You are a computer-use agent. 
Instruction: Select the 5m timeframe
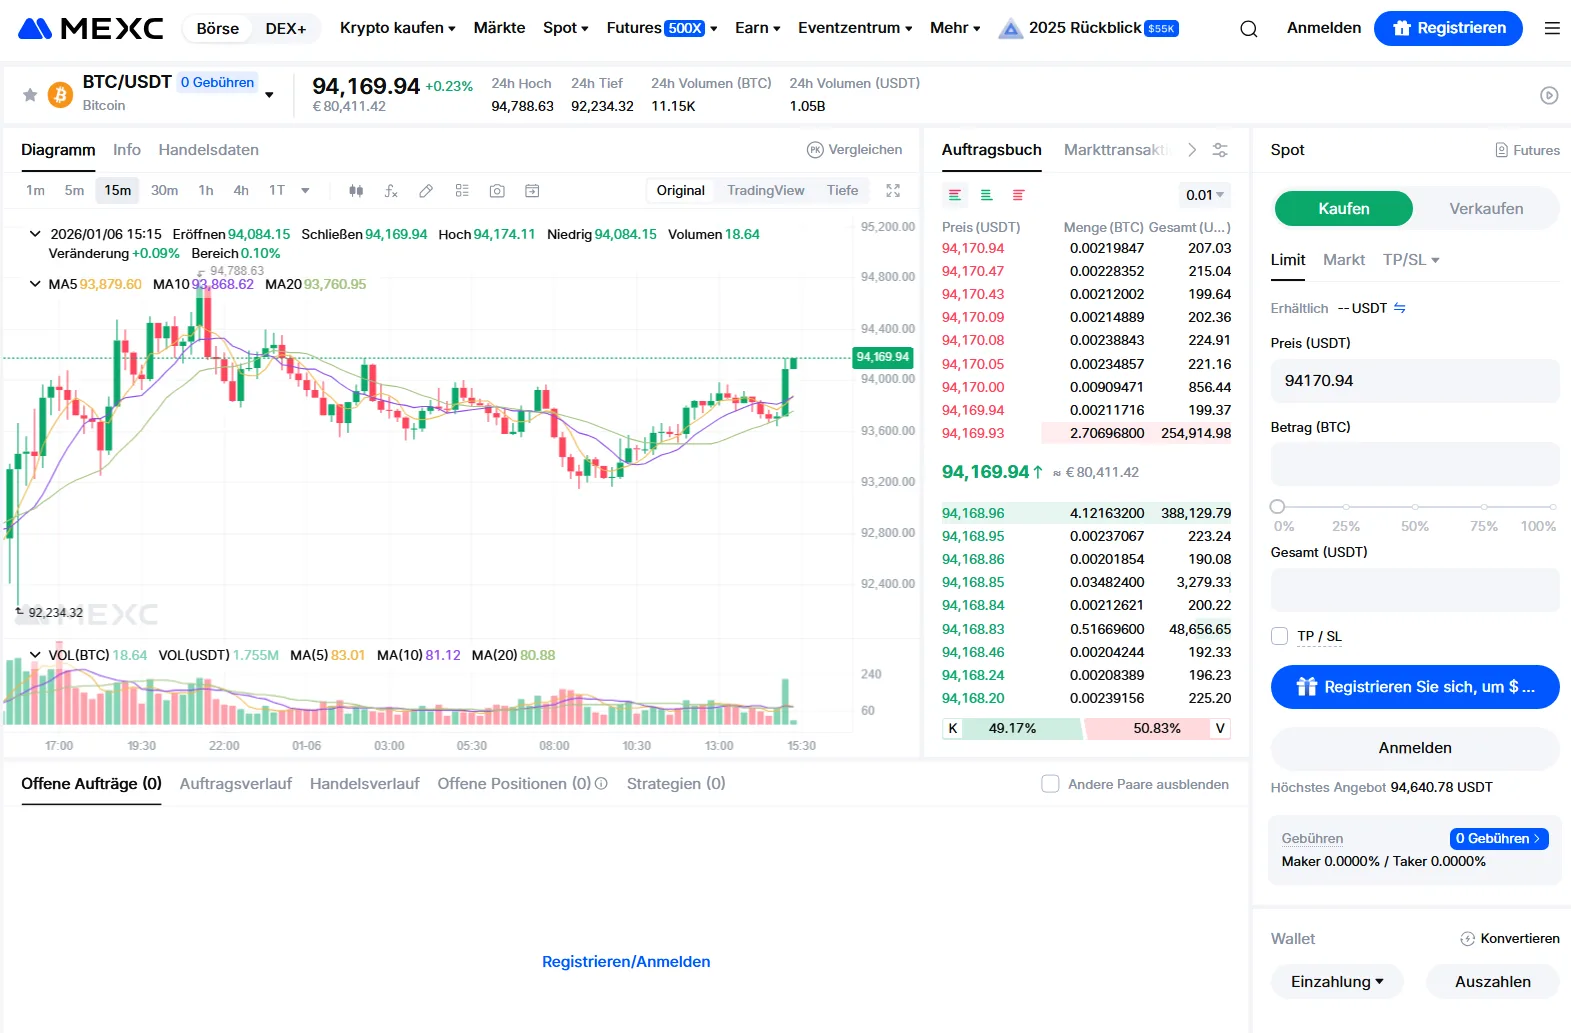click(75, 191)
